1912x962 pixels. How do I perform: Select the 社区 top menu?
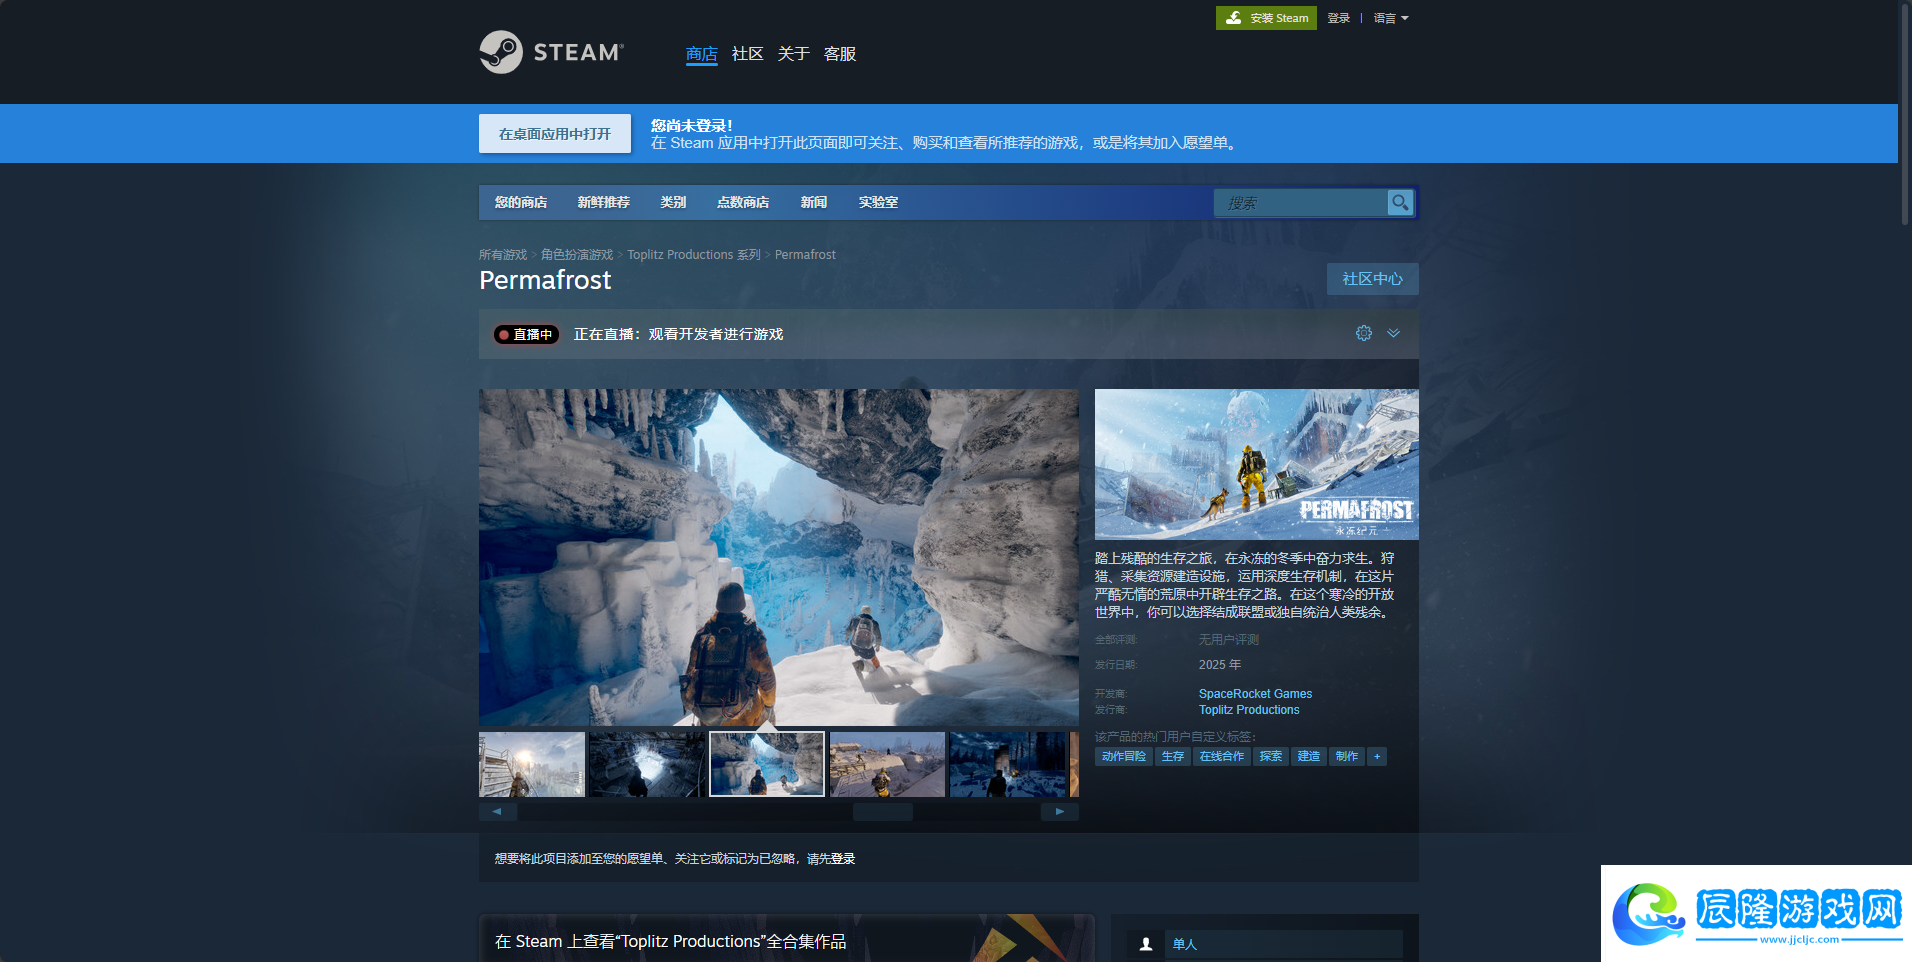tap(748, 54)
